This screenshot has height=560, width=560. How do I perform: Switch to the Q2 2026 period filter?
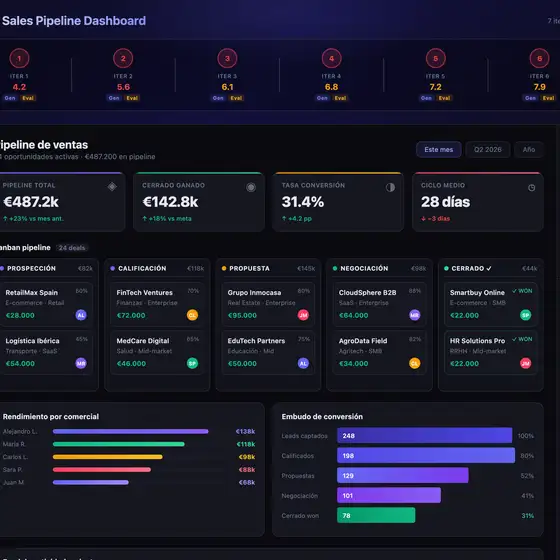click(x=488, y=150)
